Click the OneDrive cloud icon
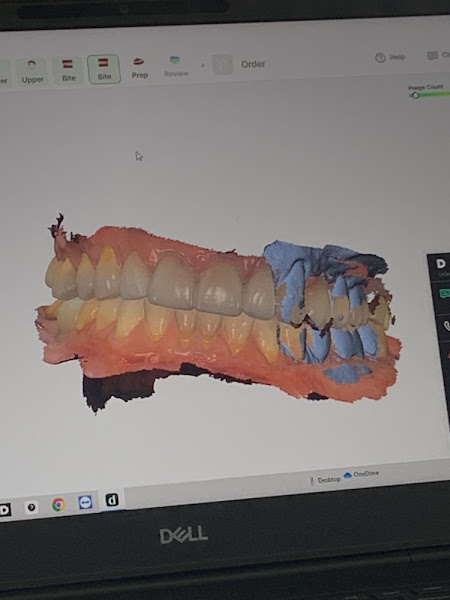 pos(347,475)
